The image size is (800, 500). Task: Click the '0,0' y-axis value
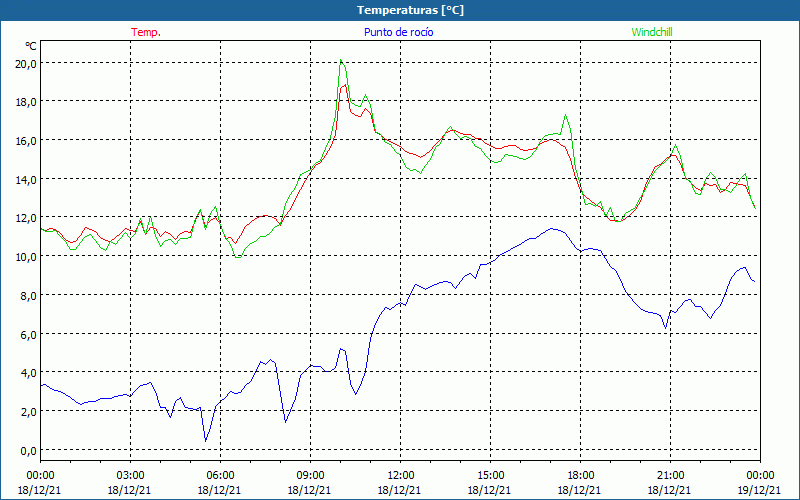click(29, 450)
